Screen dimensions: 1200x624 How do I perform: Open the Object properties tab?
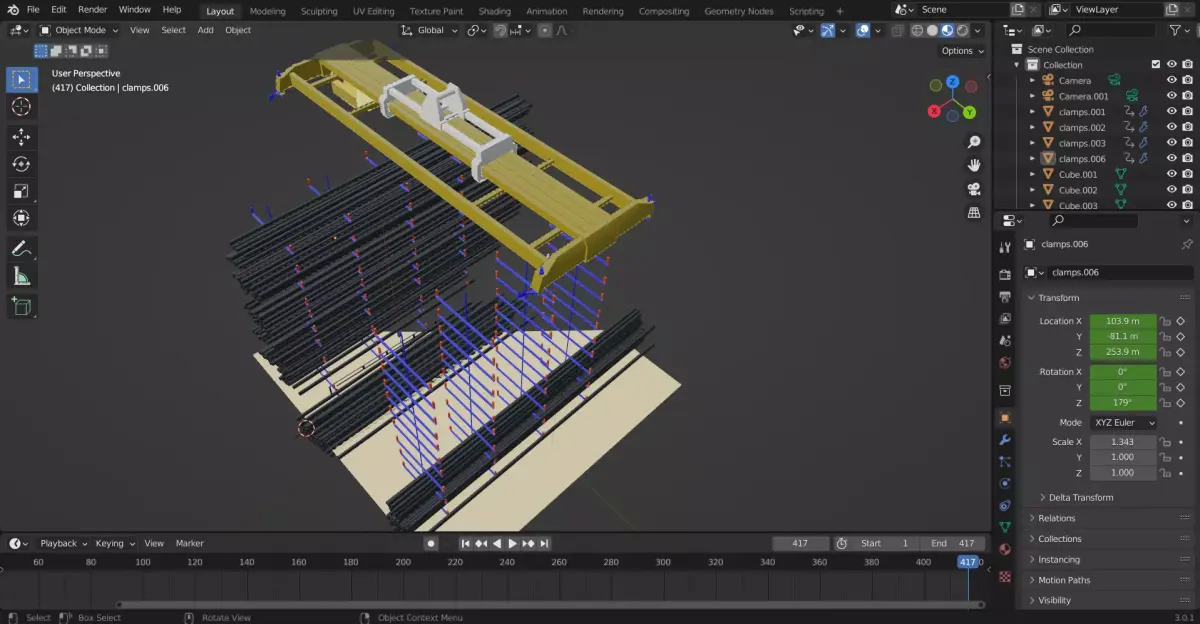coord(1005,417)
